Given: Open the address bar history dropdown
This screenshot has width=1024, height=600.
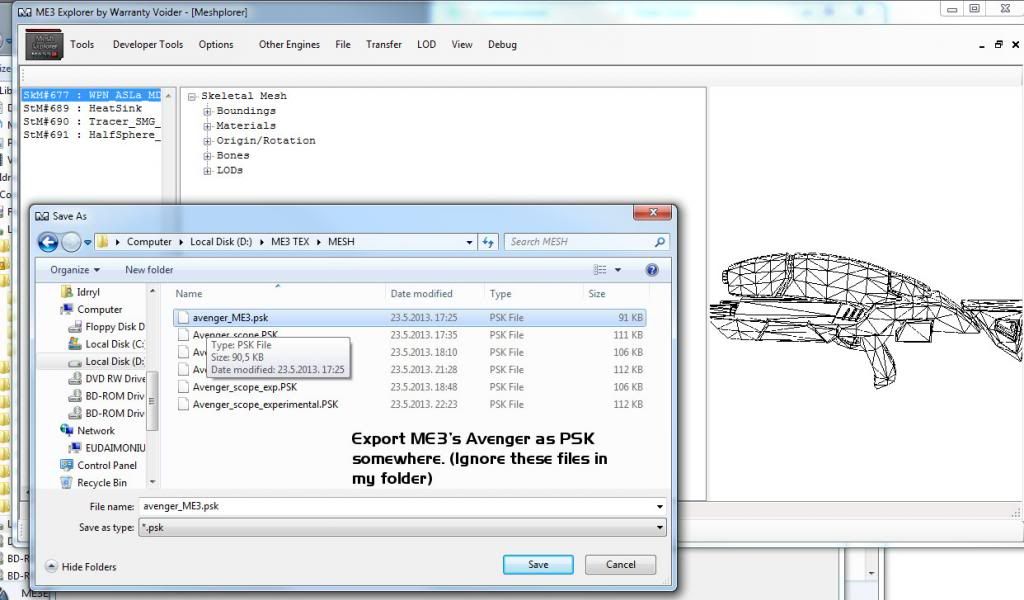Looking at the screenshot, I should click(469, 242).
